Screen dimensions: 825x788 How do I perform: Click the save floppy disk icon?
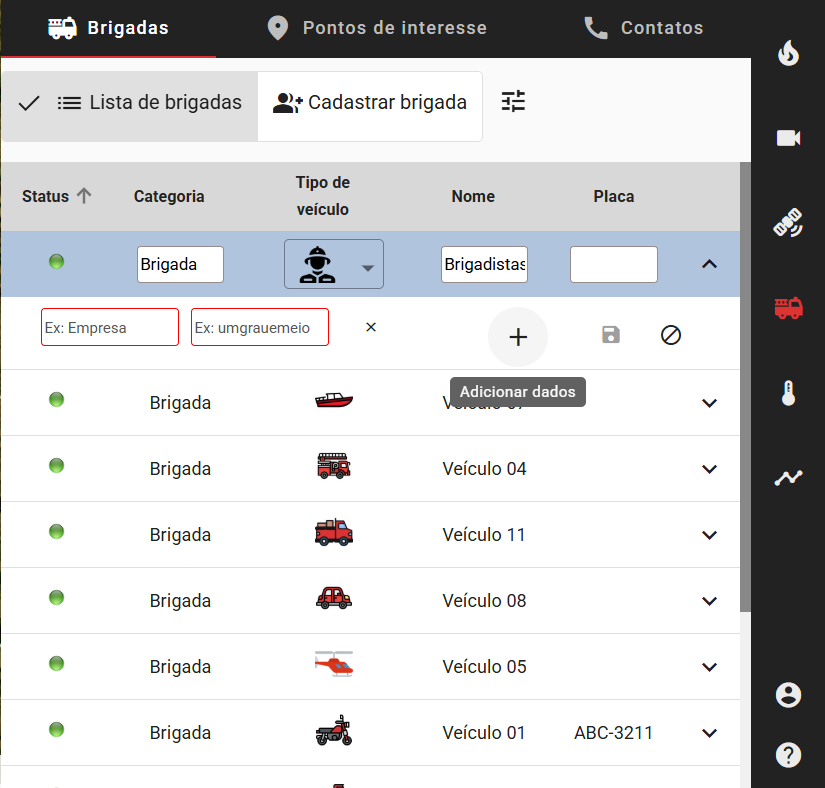(x=611, y=335)
